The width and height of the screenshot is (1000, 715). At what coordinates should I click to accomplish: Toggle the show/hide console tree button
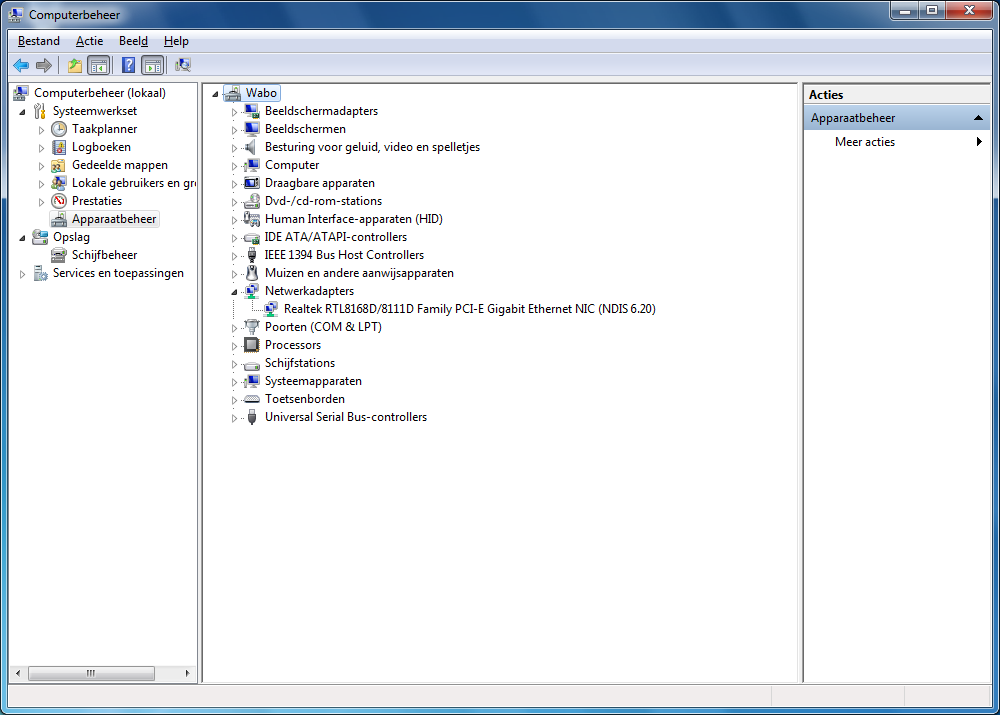coord(99,65)
